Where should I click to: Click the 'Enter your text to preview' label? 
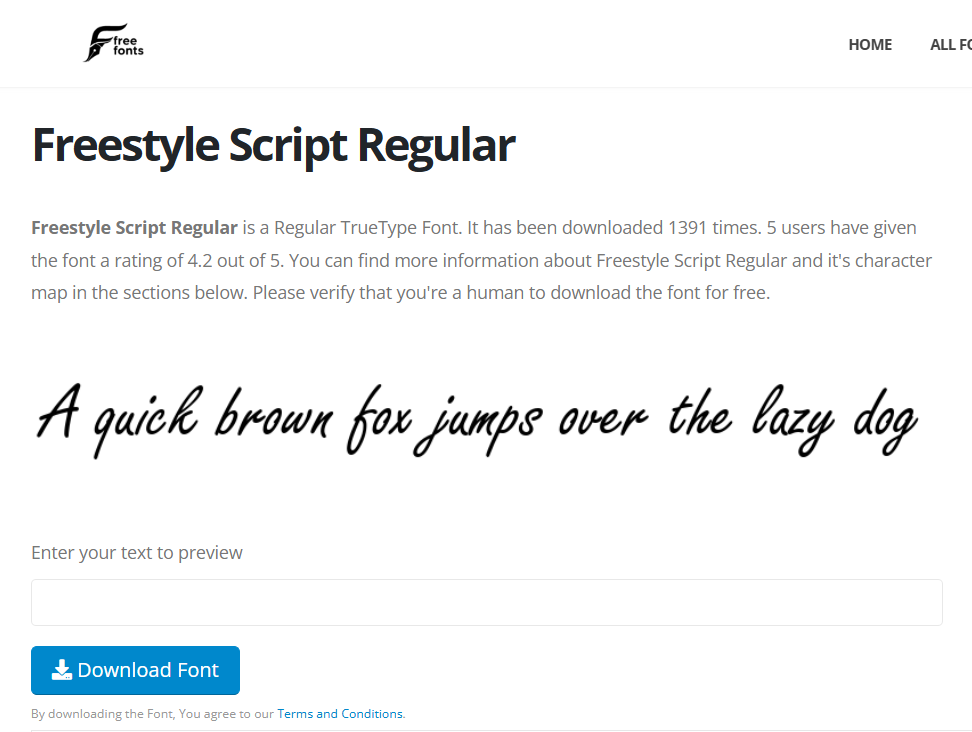(137, 553)
